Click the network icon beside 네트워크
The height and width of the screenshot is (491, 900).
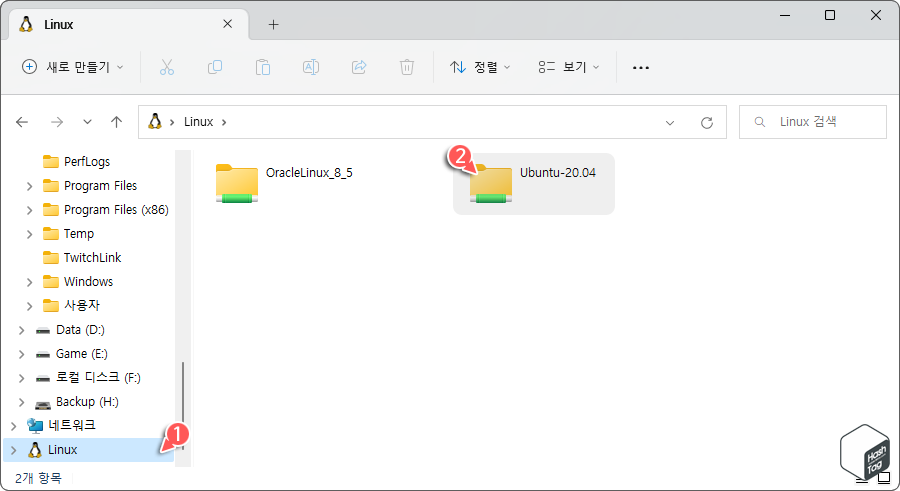pyautogui.click(x=35, y=426)
